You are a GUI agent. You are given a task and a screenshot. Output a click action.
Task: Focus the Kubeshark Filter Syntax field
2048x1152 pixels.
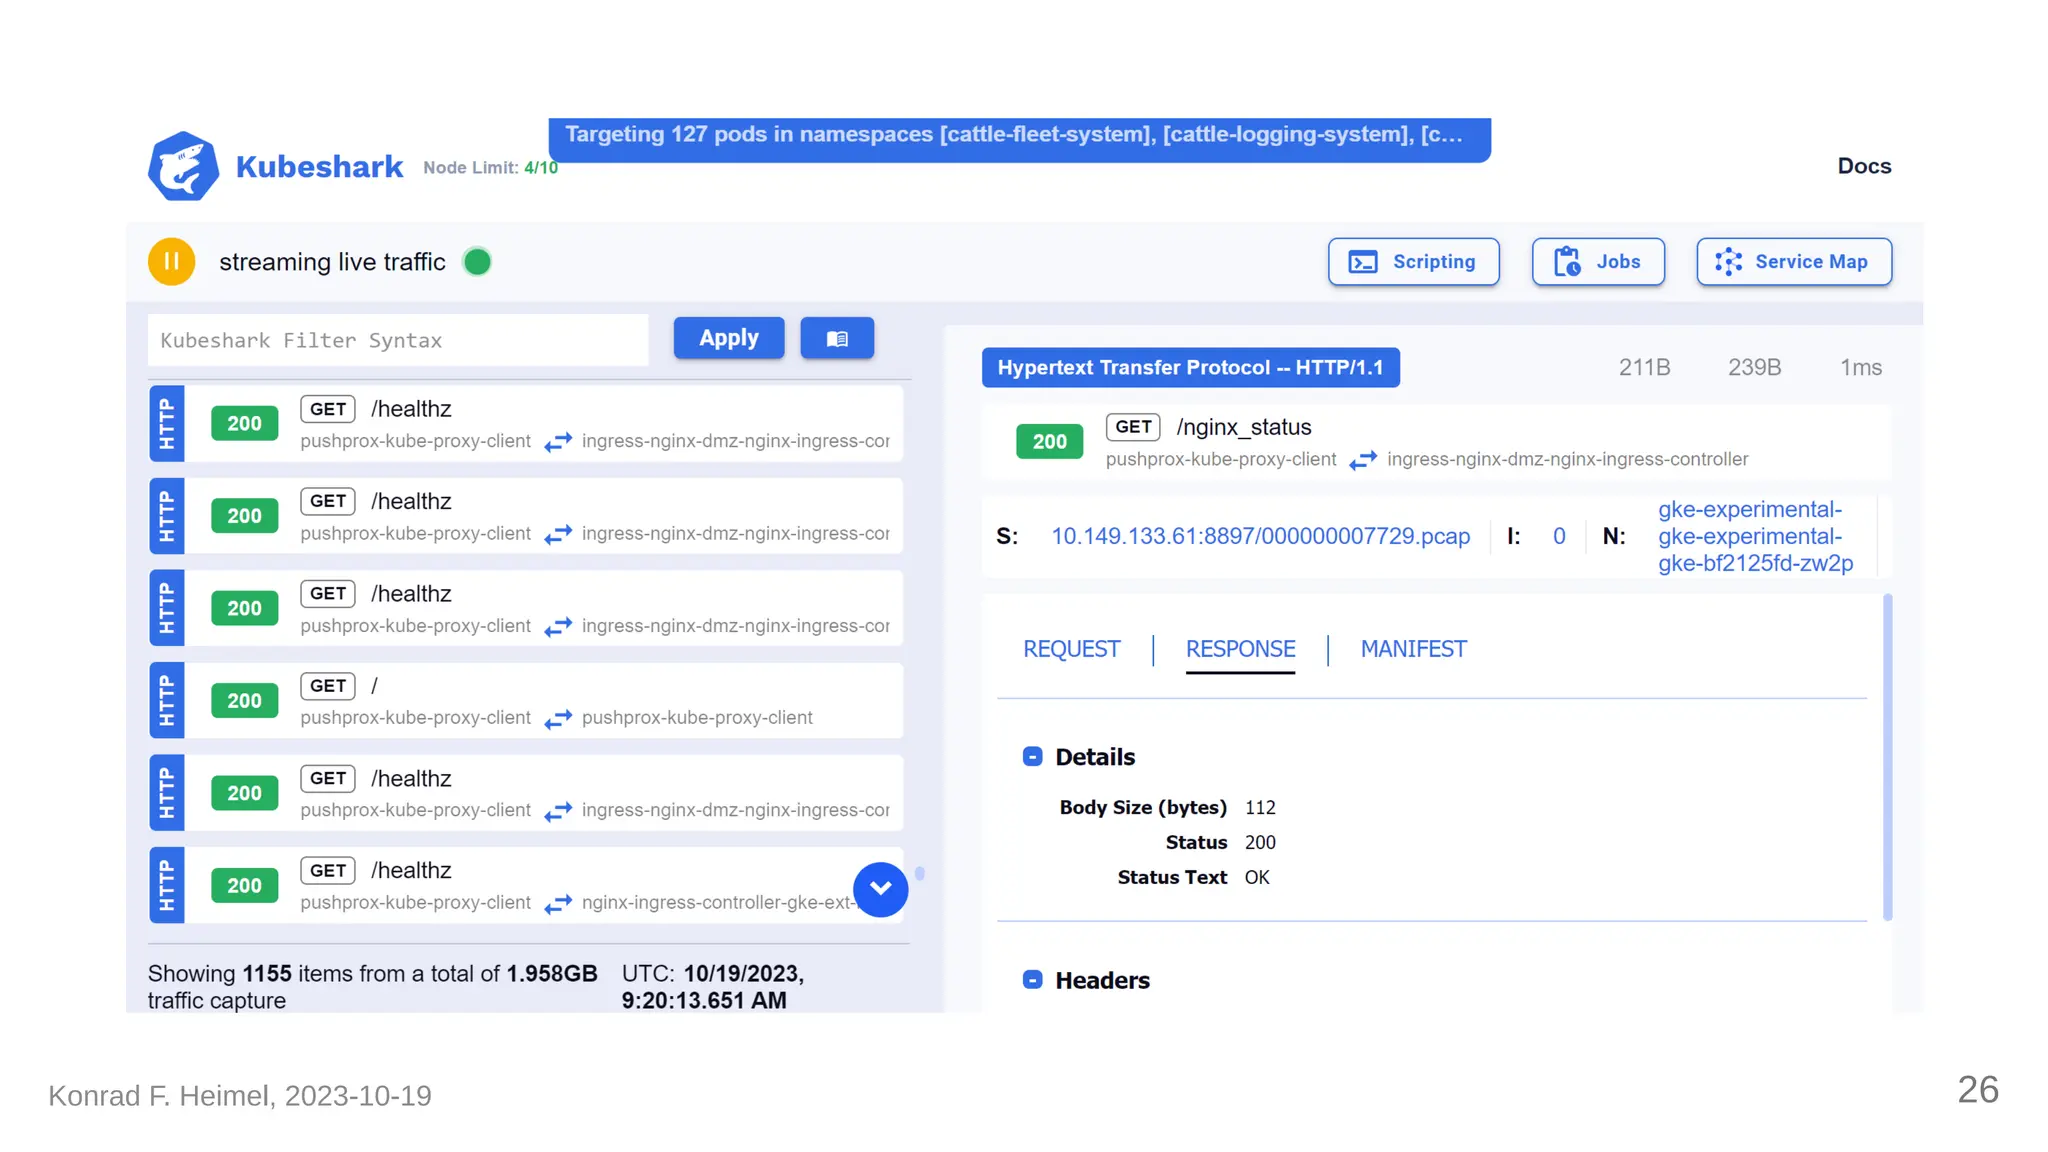click(398, 341)
